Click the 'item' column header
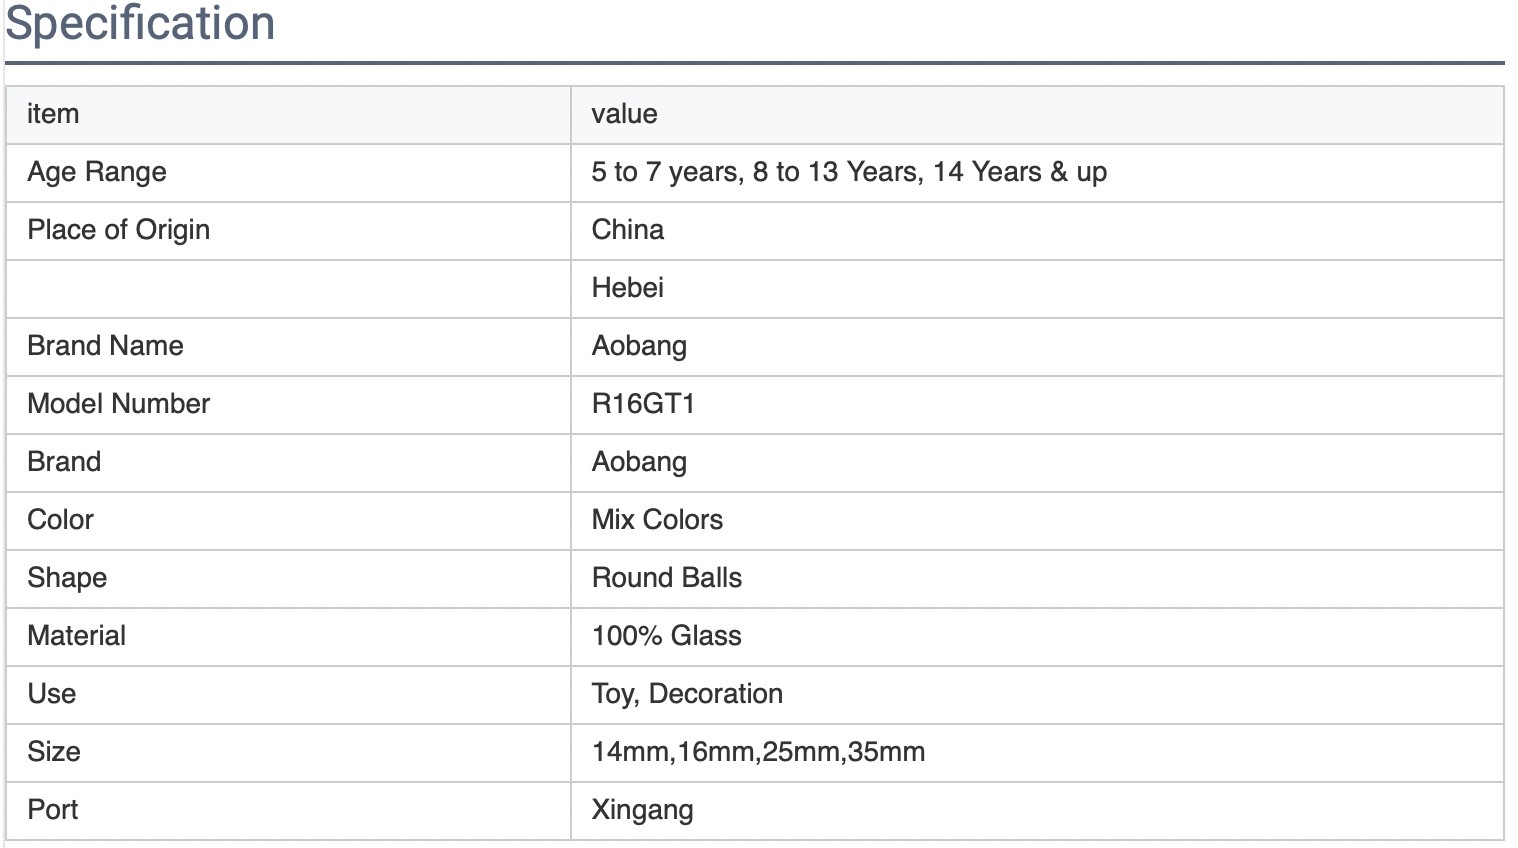Viewport: 1518px width, 848px height. (53, 114)
